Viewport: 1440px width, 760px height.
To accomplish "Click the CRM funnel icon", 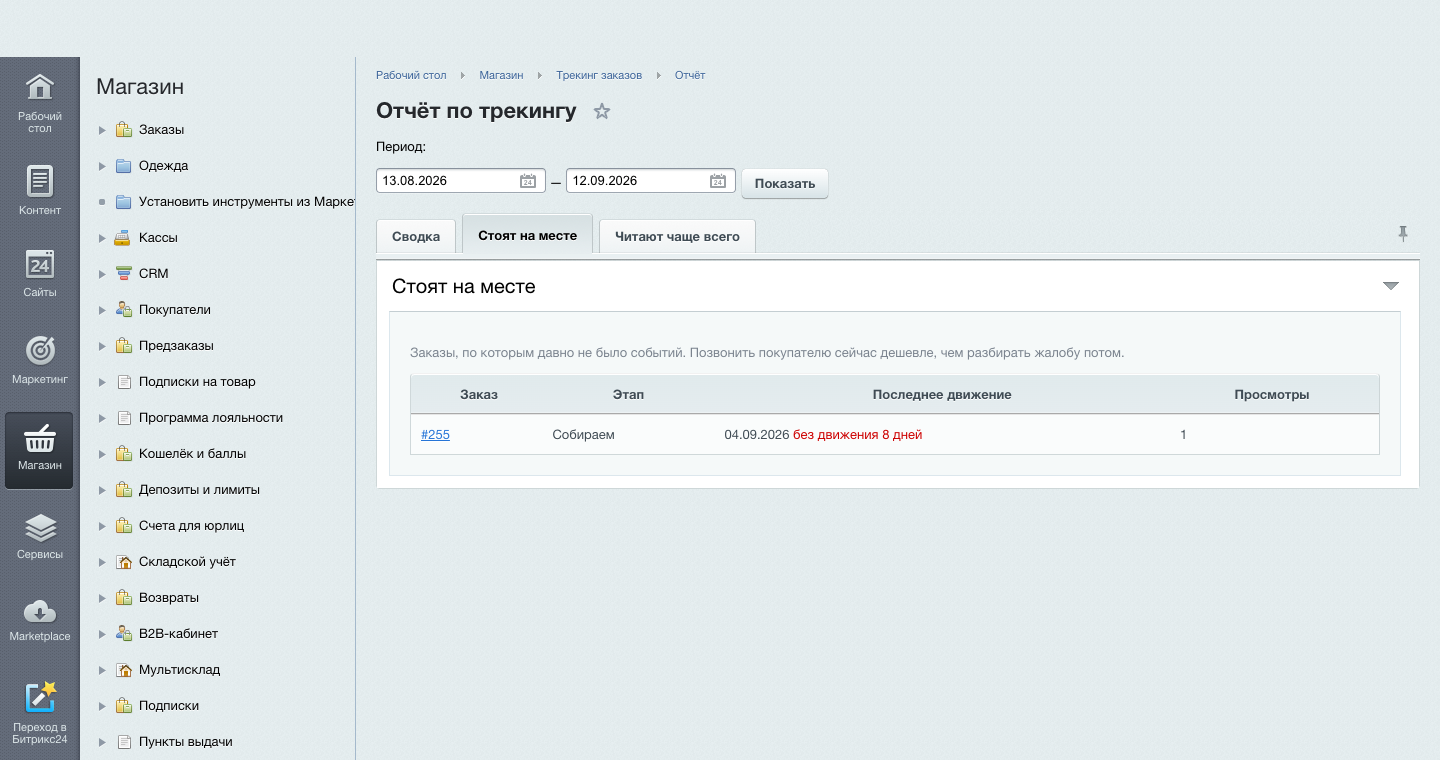I will (x=123, y=274).
